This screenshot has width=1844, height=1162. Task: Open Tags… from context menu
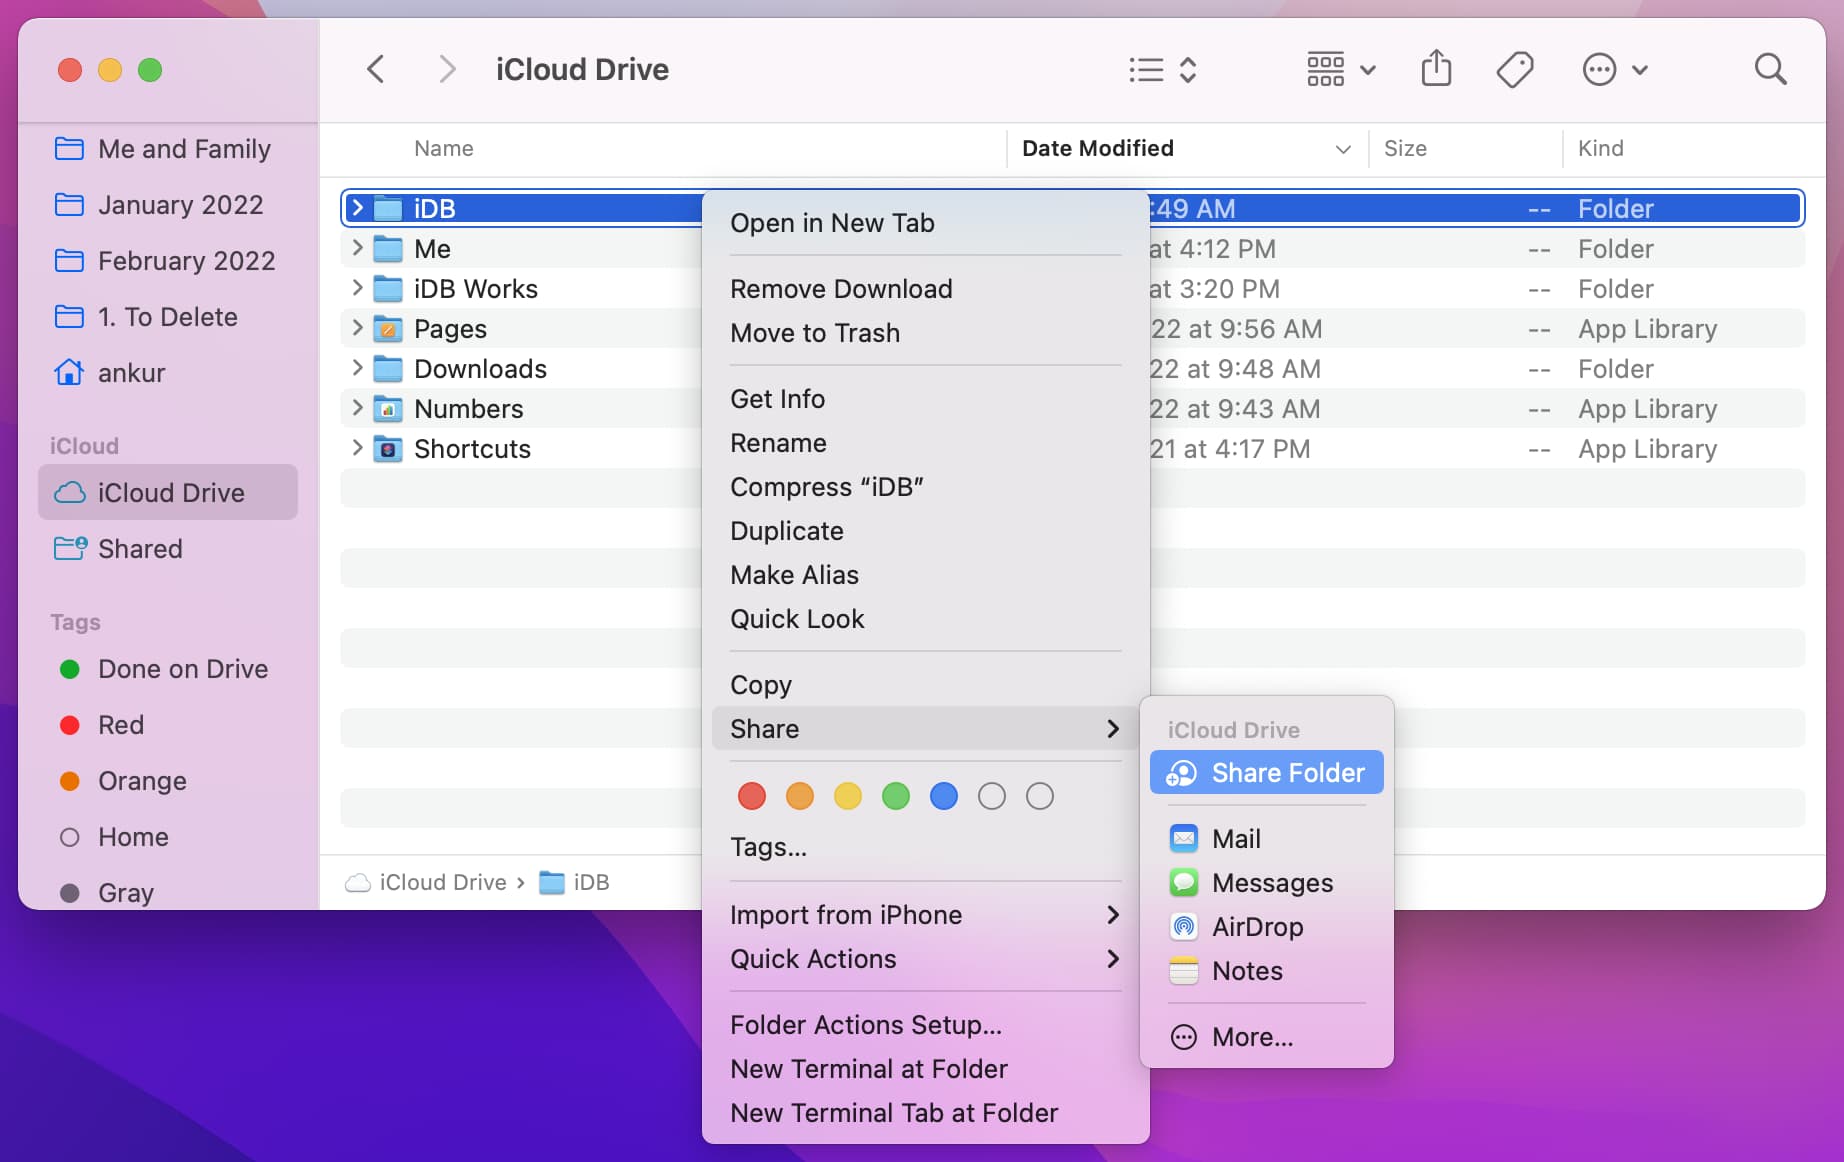click(926, 847)
